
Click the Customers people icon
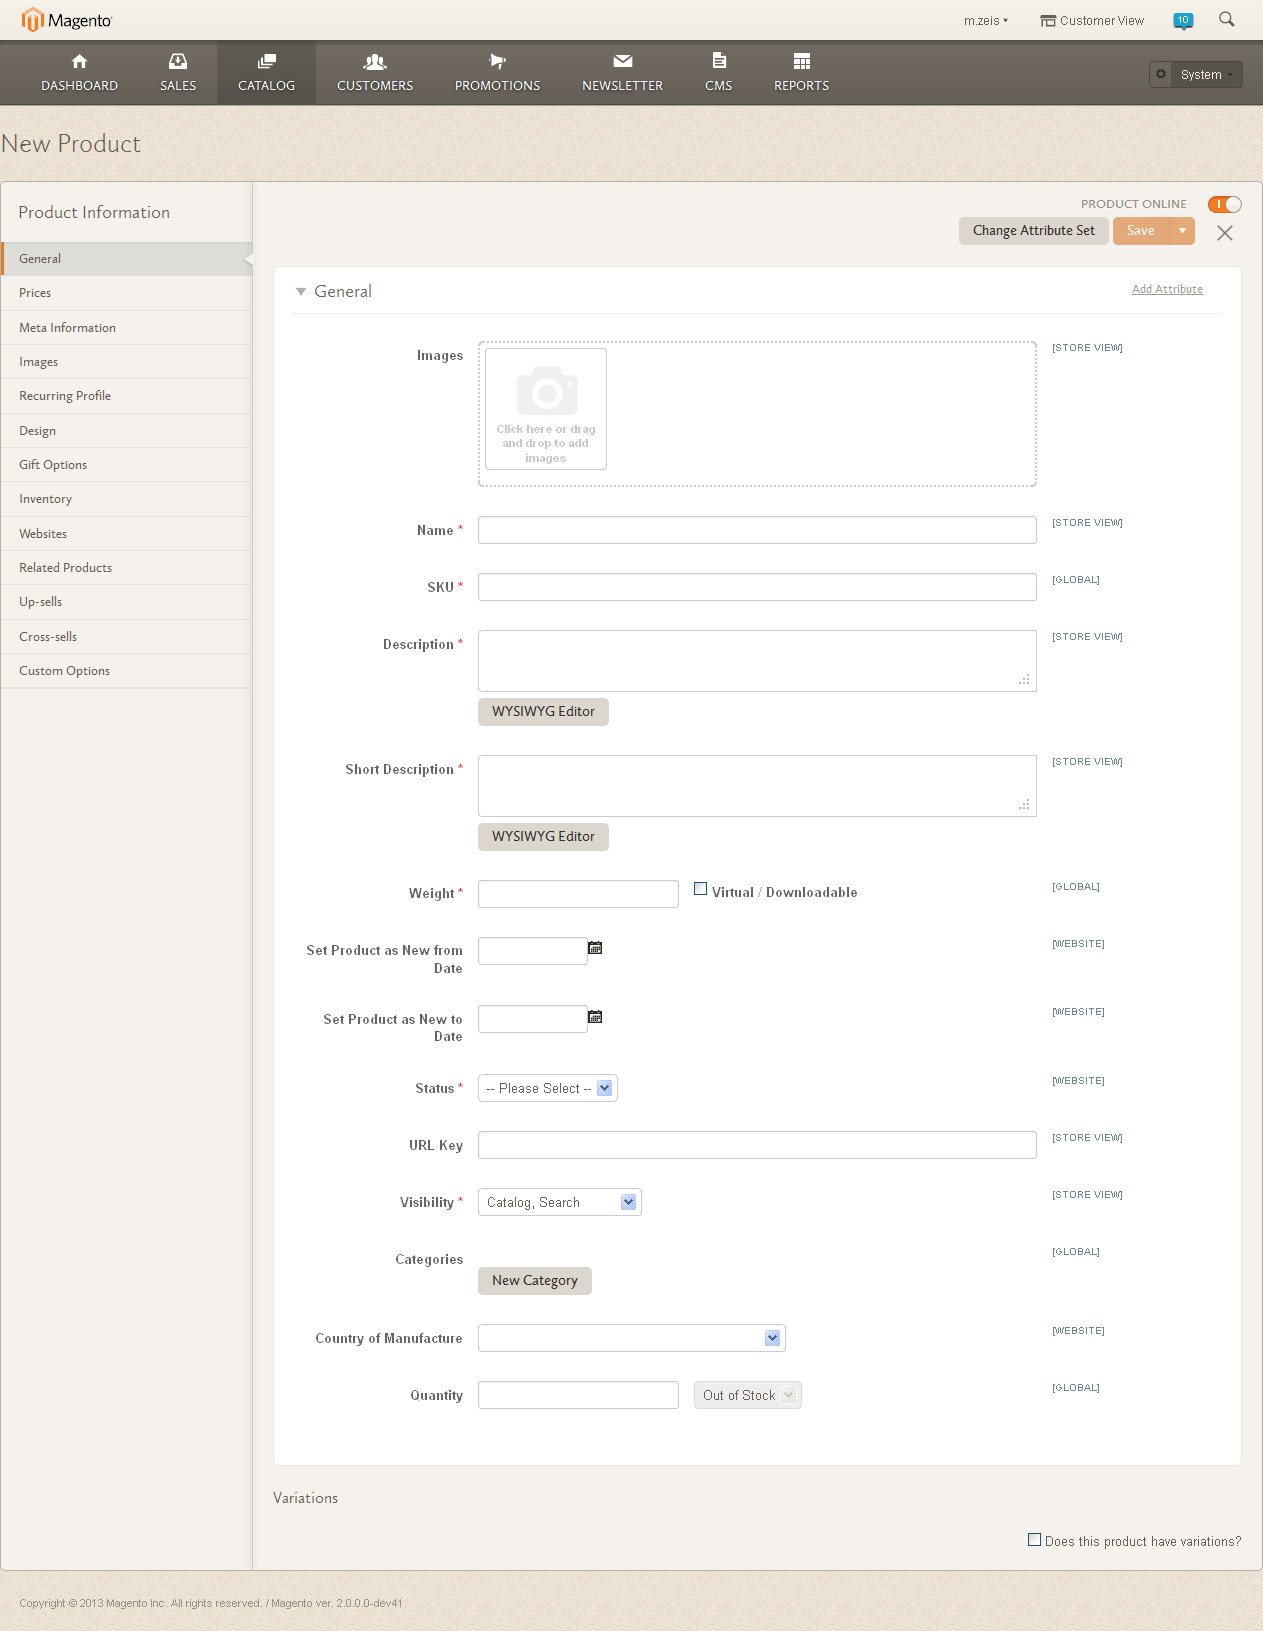pyautogui.click(x=375, y=61)
